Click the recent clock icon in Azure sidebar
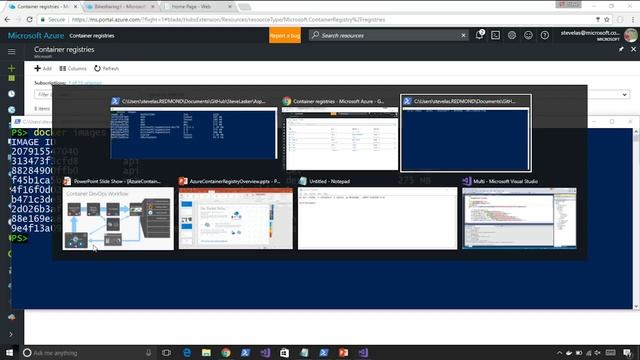Screen dimensions: 640x360 pyautogui.click(x=11, y=93)
